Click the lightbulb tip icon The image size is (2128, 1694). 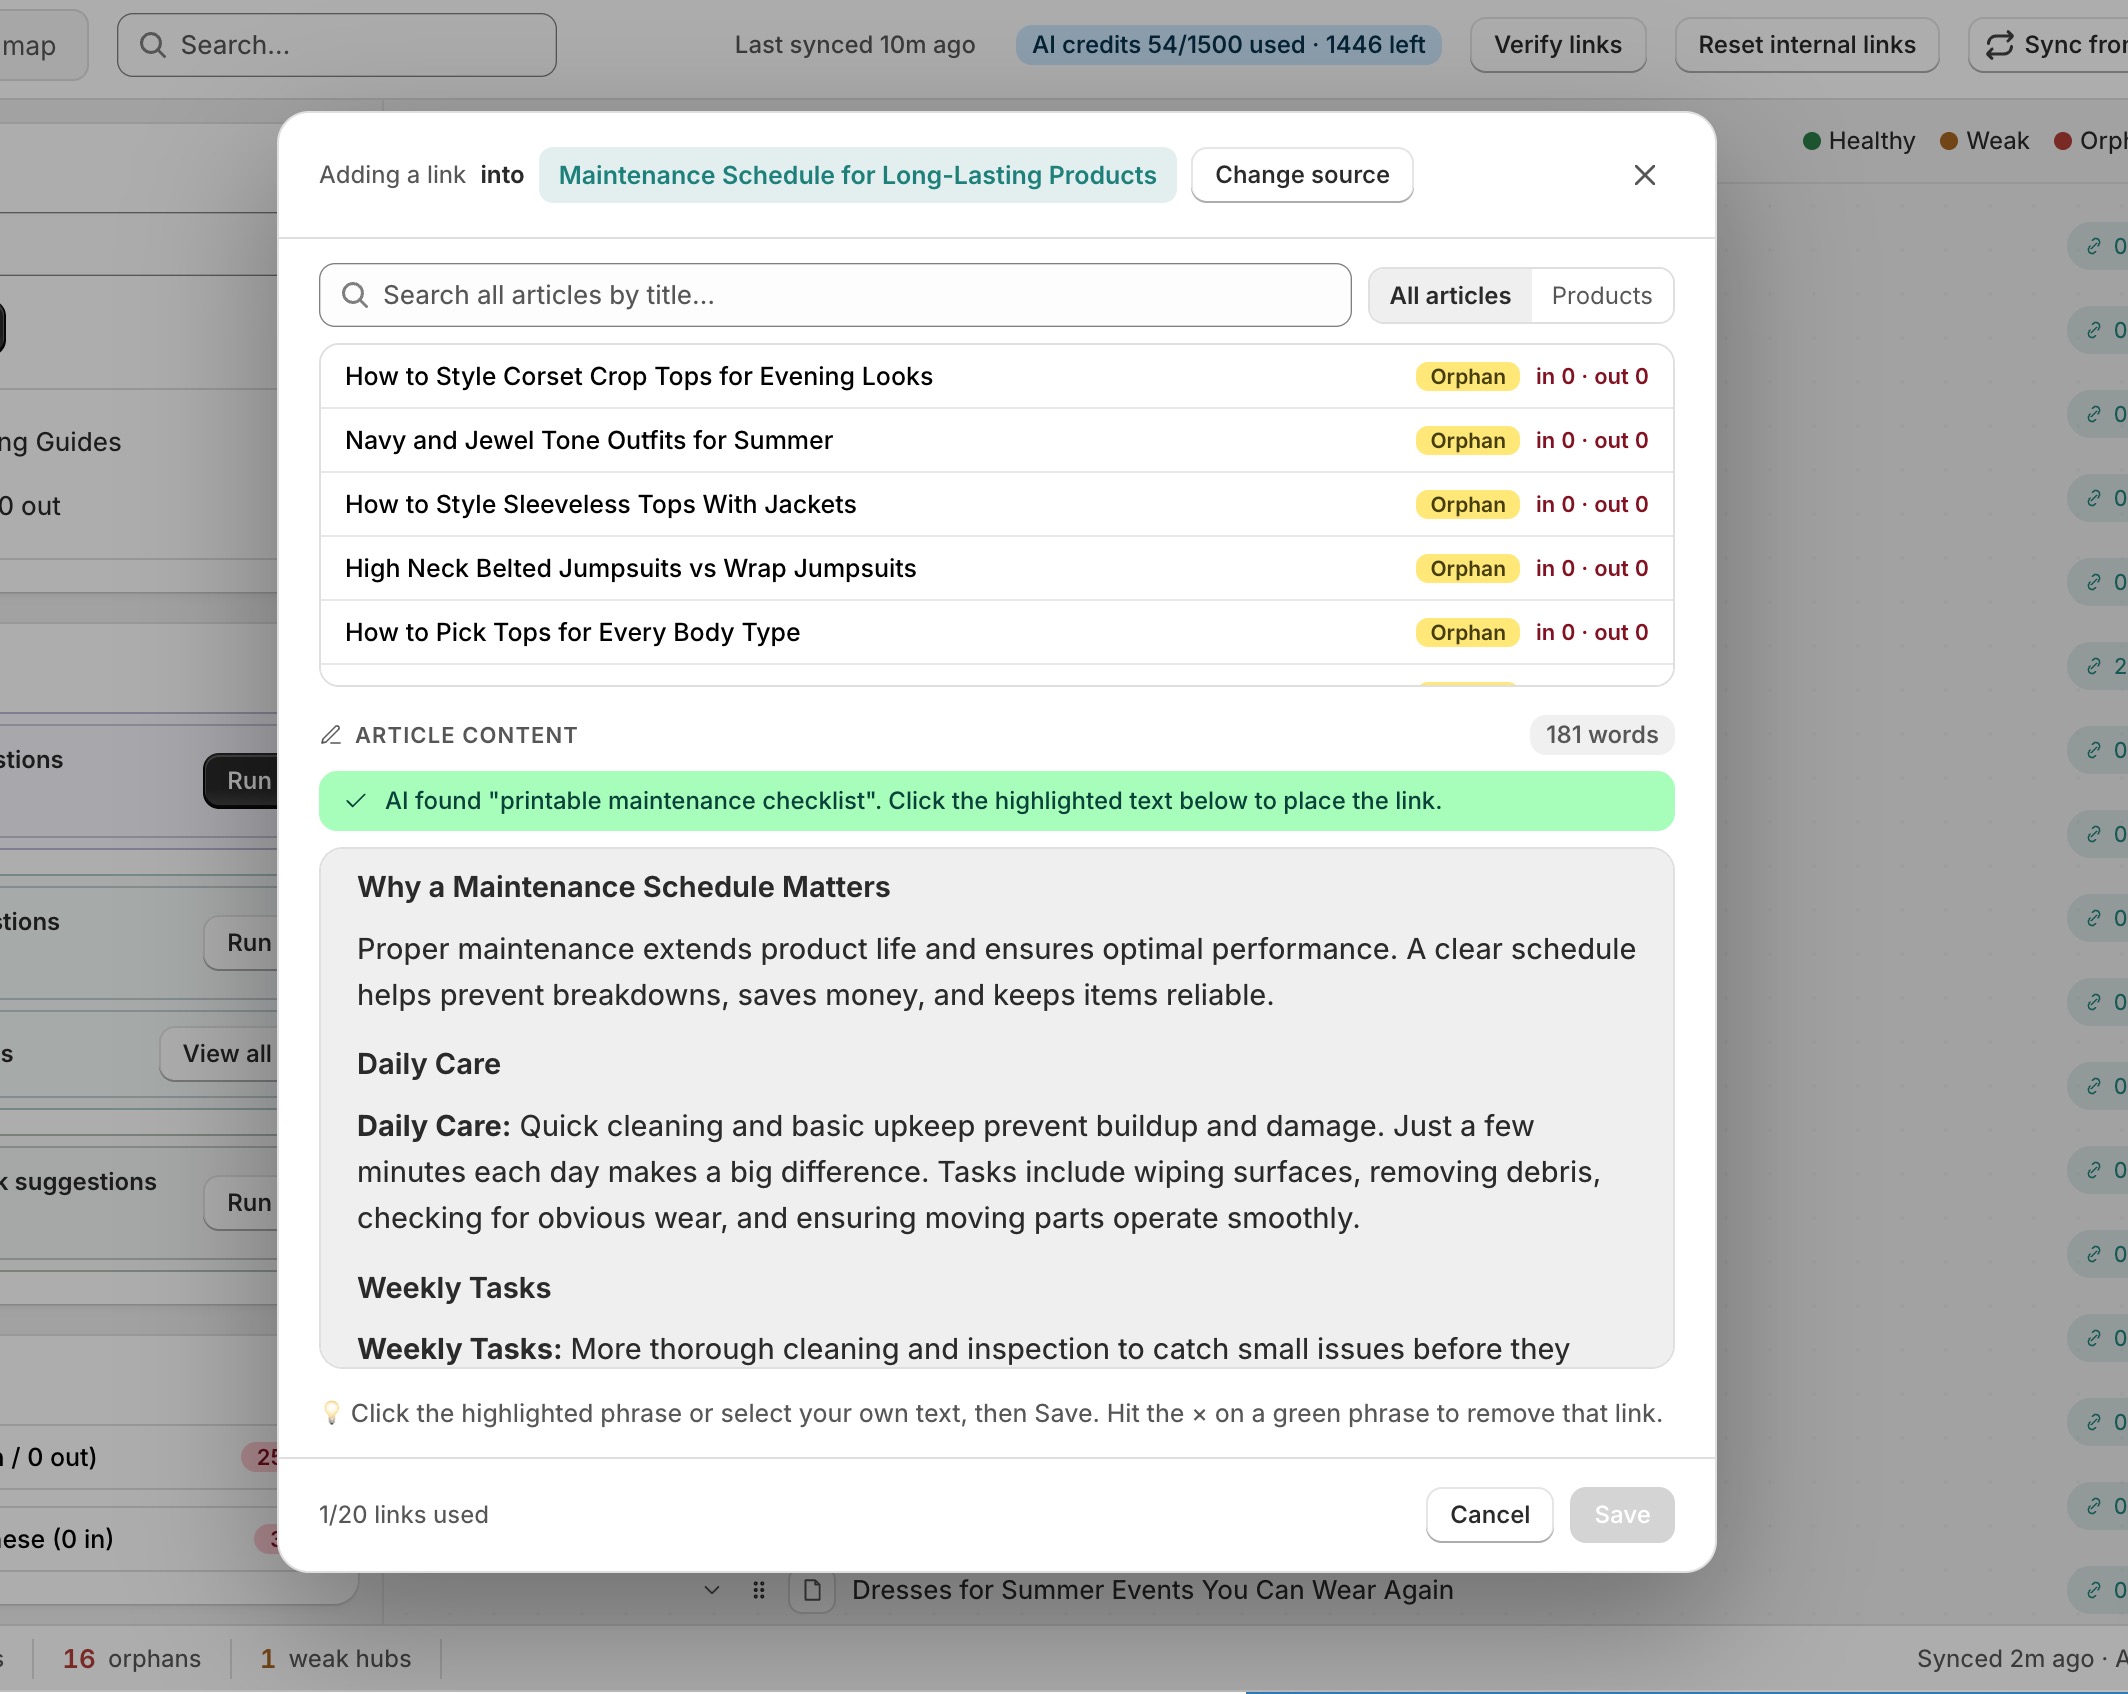coord(331,1413)
